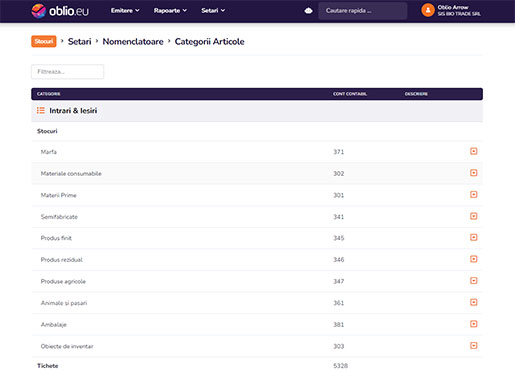The width and height of the screenshot is (515, 371).
Task: Go to Nomenclatoare breadcrumb
Action: (x=133, y=42)
